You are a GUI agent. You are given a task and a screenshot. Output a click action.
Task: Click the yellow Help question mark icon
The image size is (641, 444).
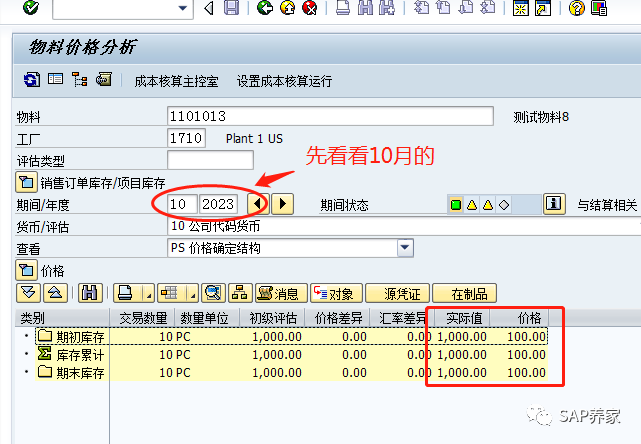pyautogui.click(x=576, y=8)
